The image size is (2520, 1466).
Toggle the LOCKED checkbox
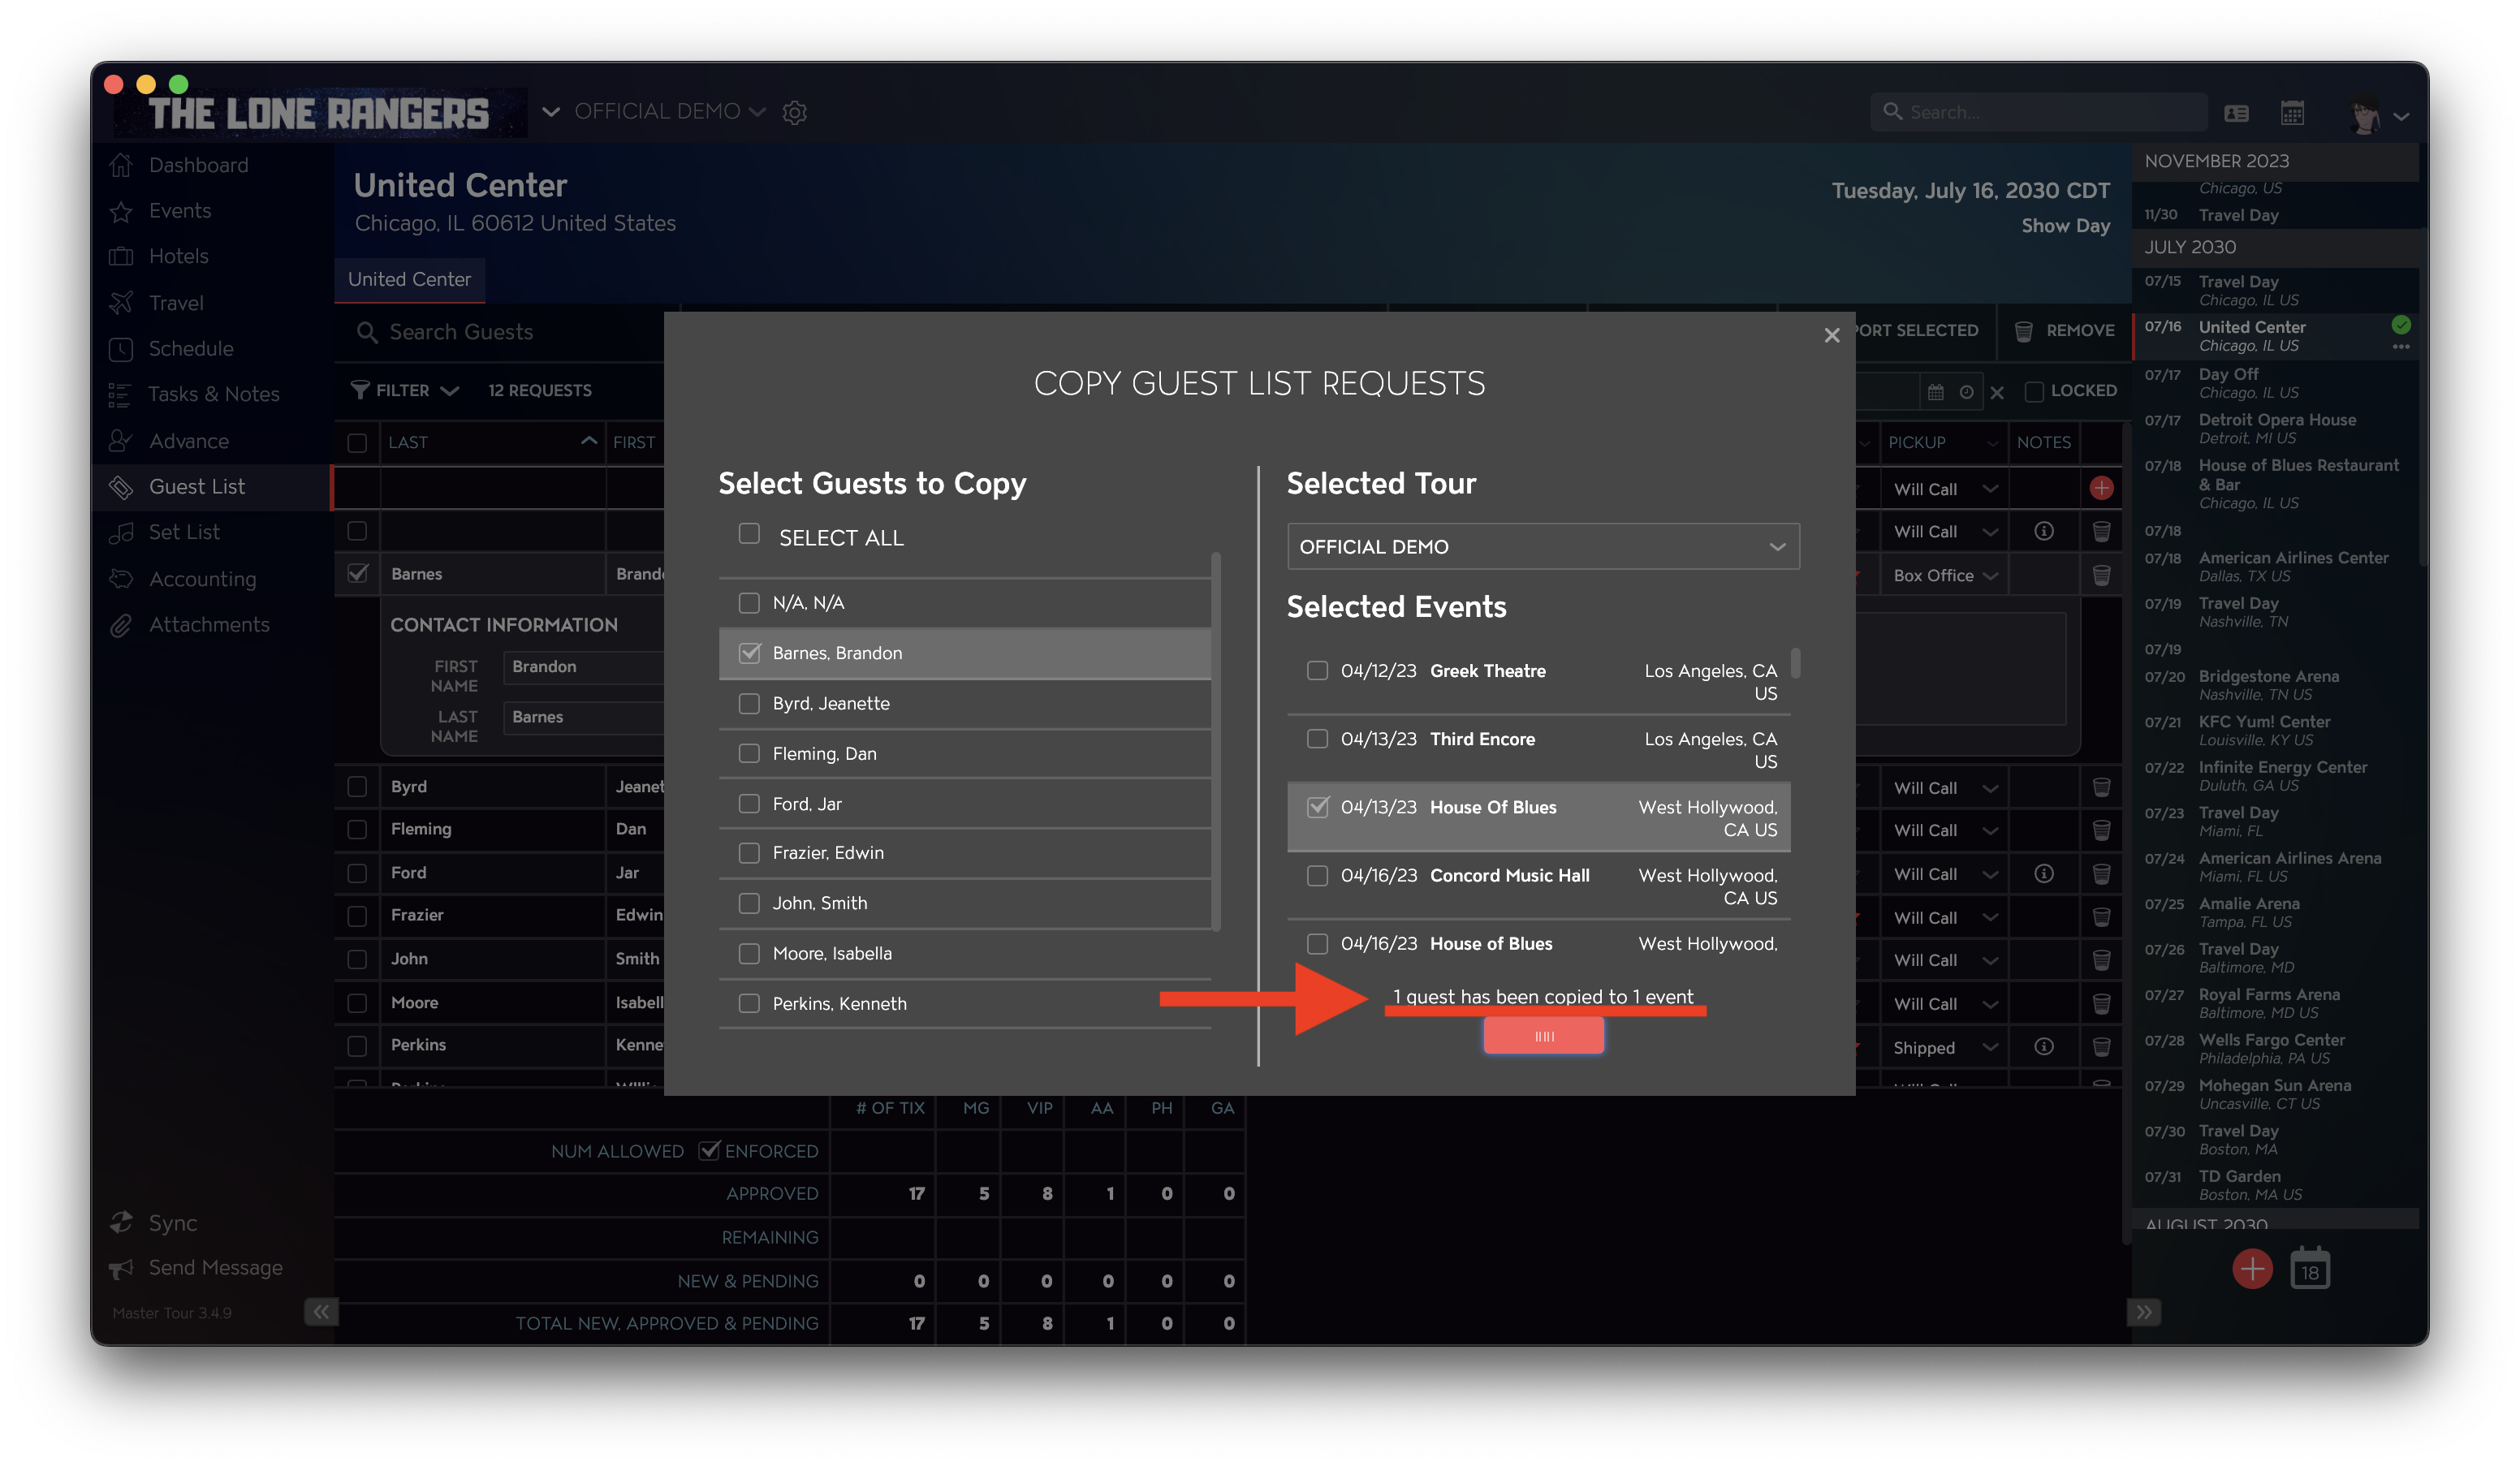tap(2033, 391)
